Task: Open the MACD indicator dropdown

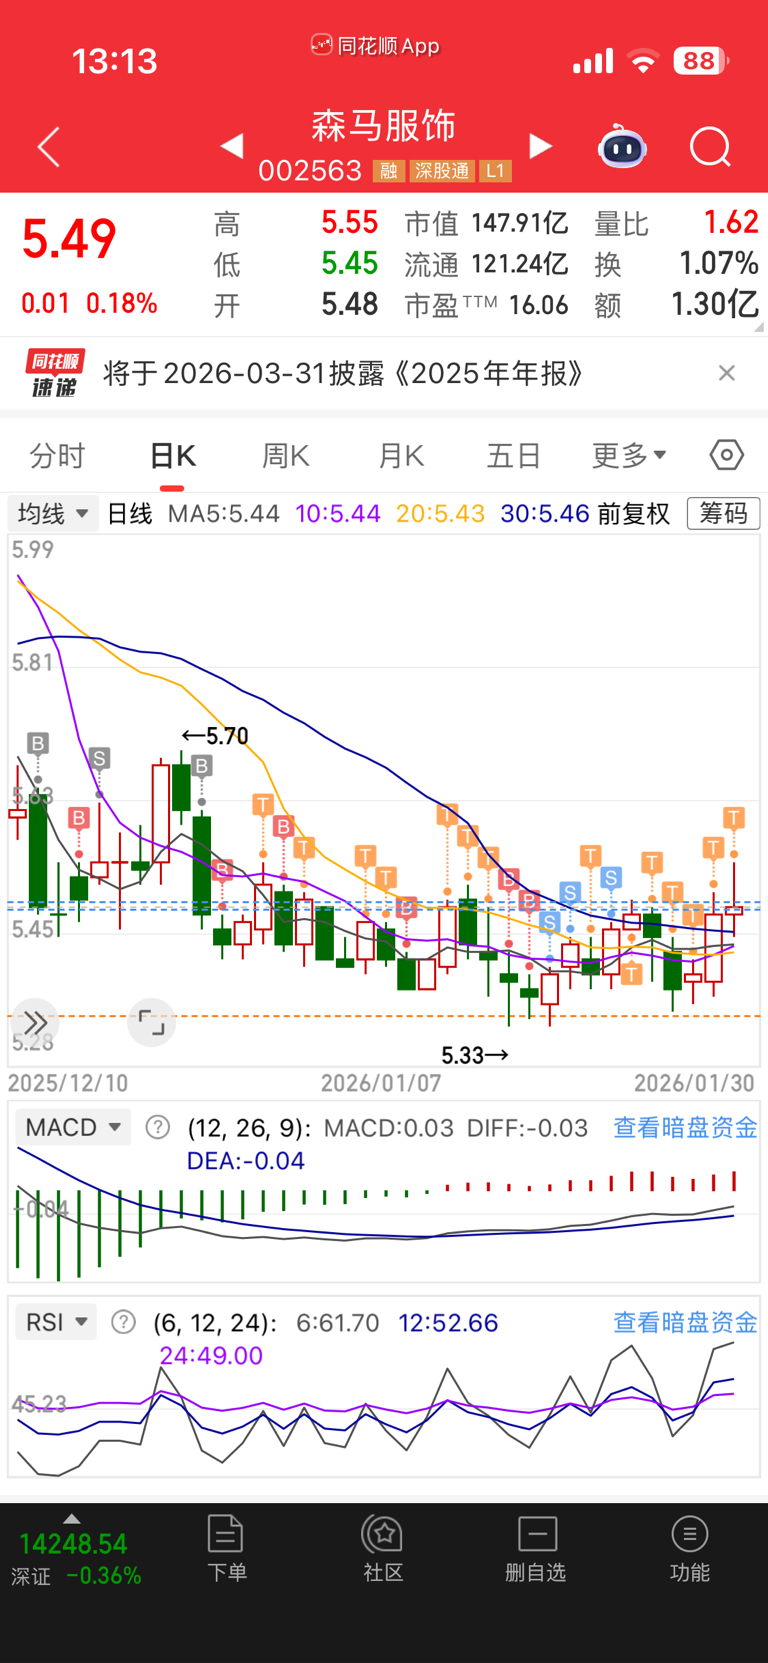Action: pos(73,1127)
